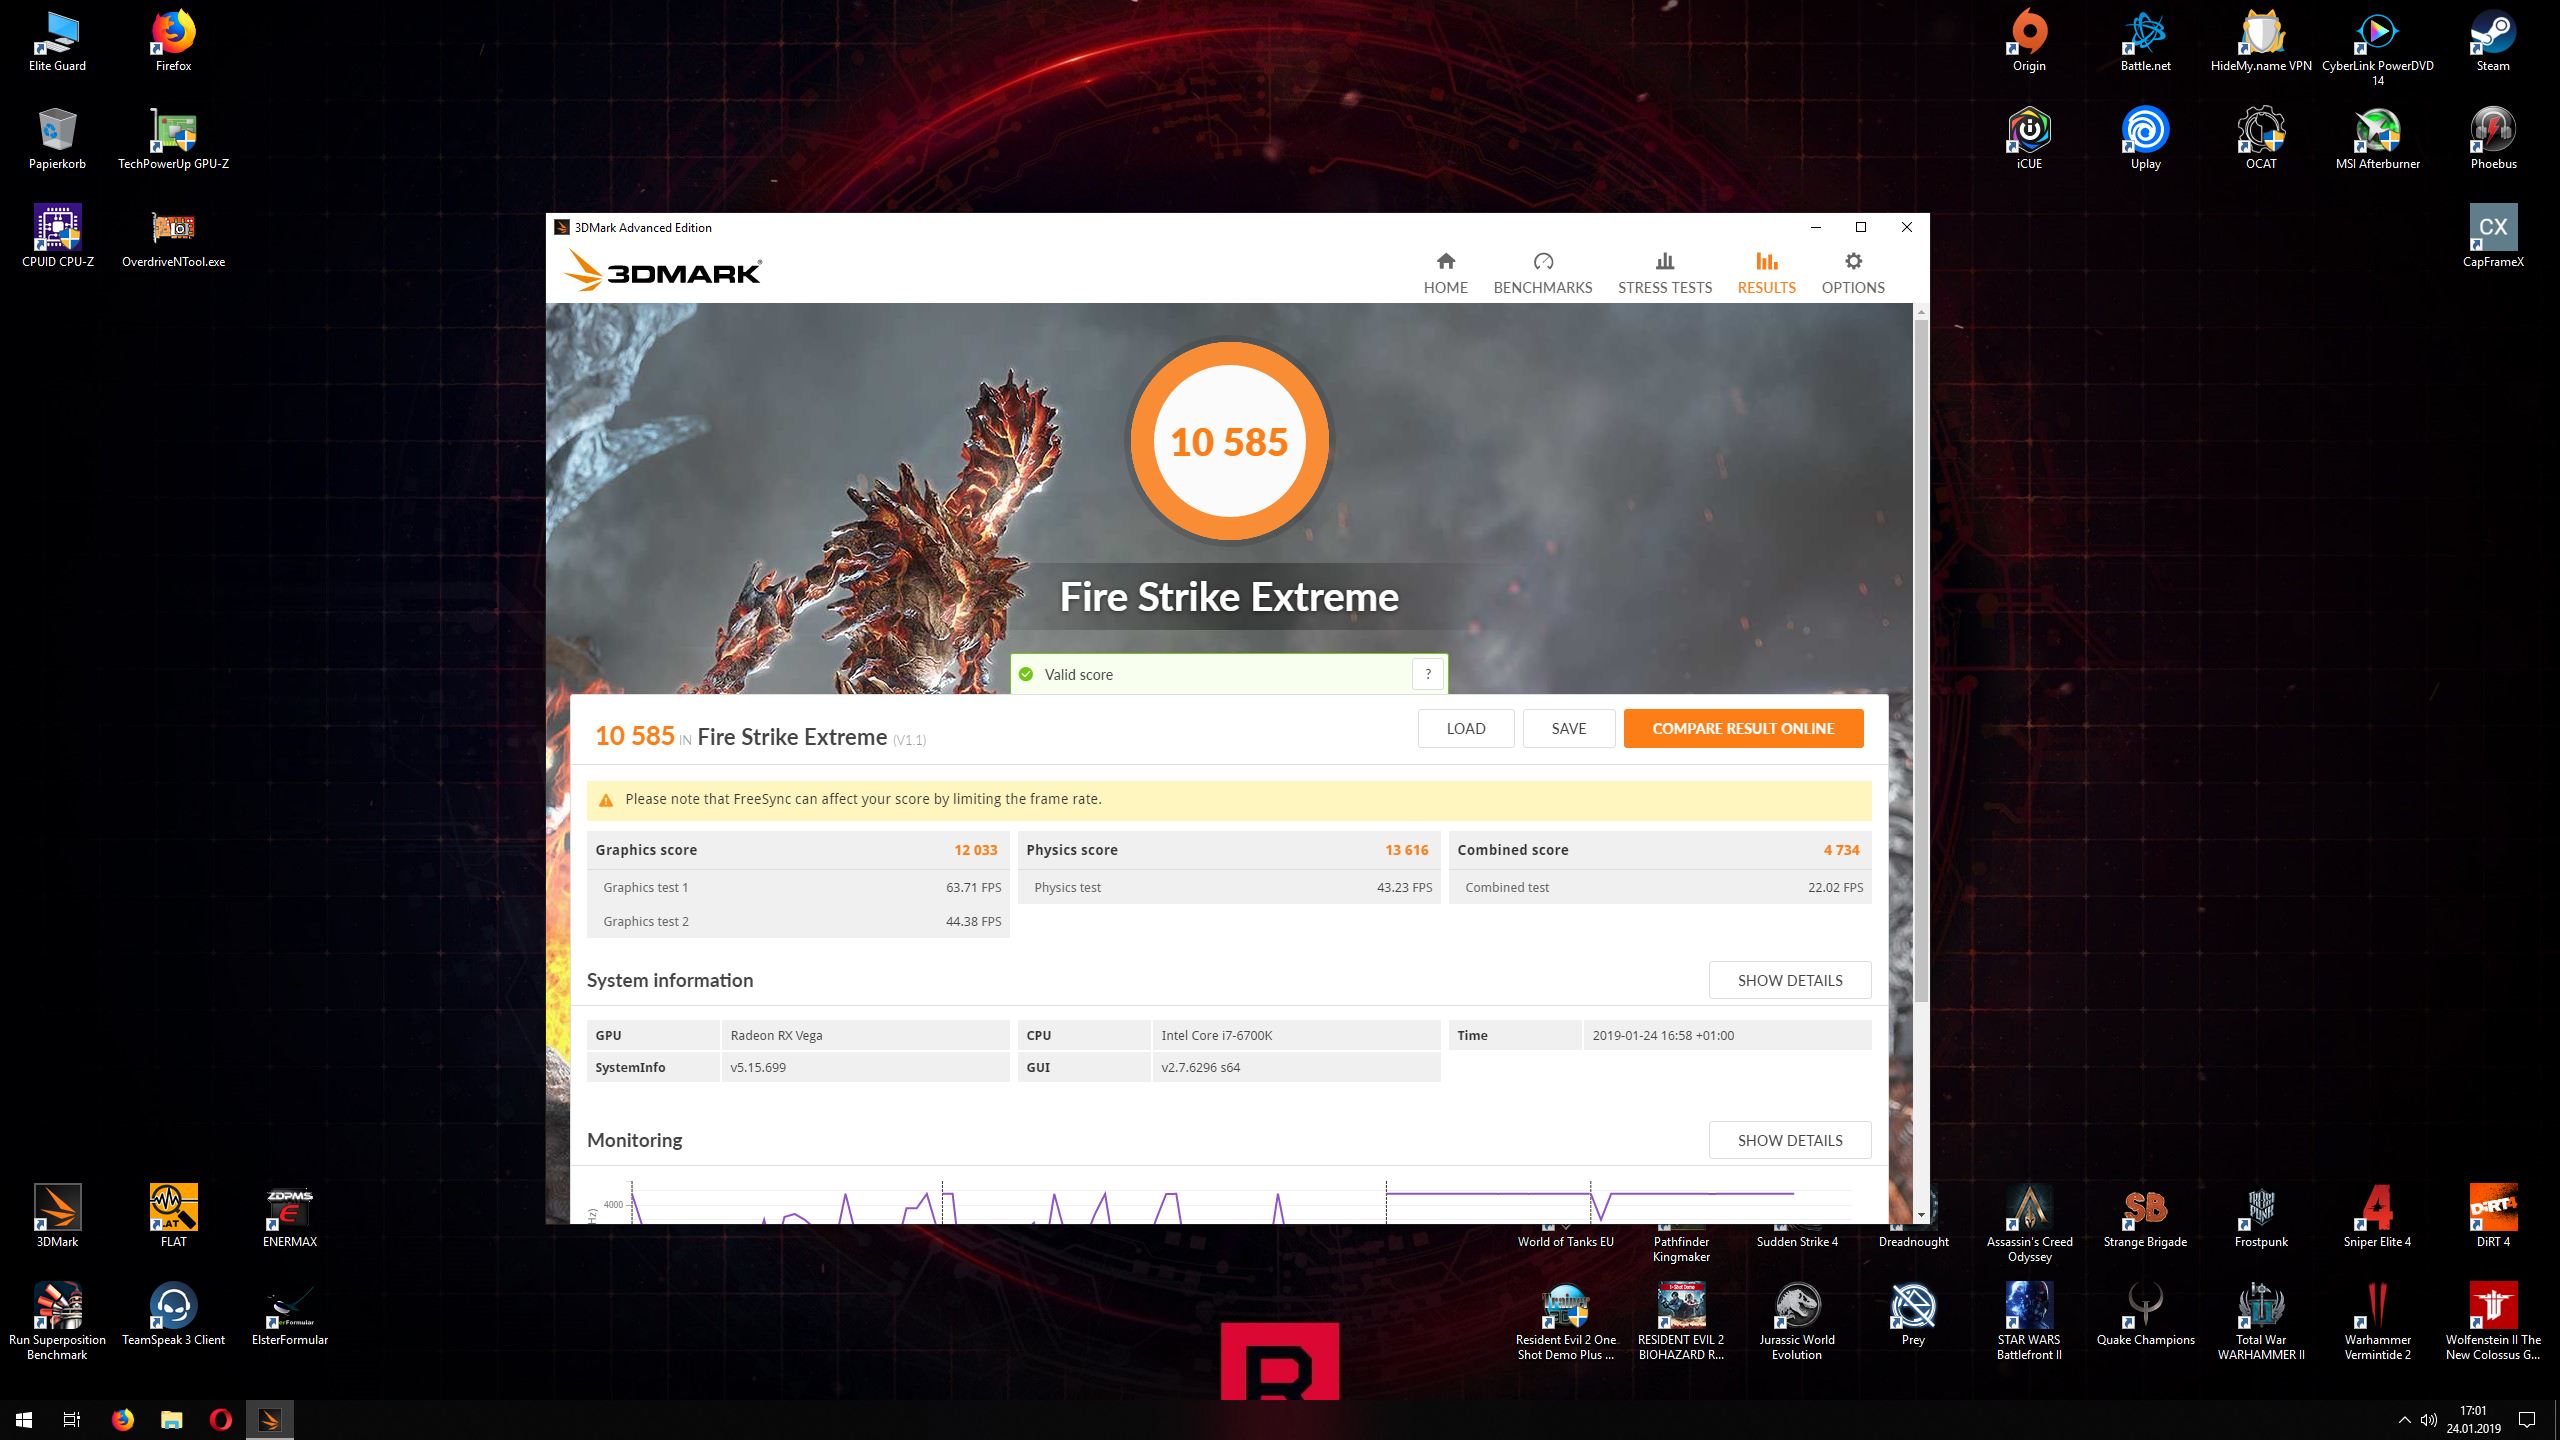Open Wolfenstein II The New Colossus shortcut
The image size is (2560, 1440).
coord(2493,1322)
